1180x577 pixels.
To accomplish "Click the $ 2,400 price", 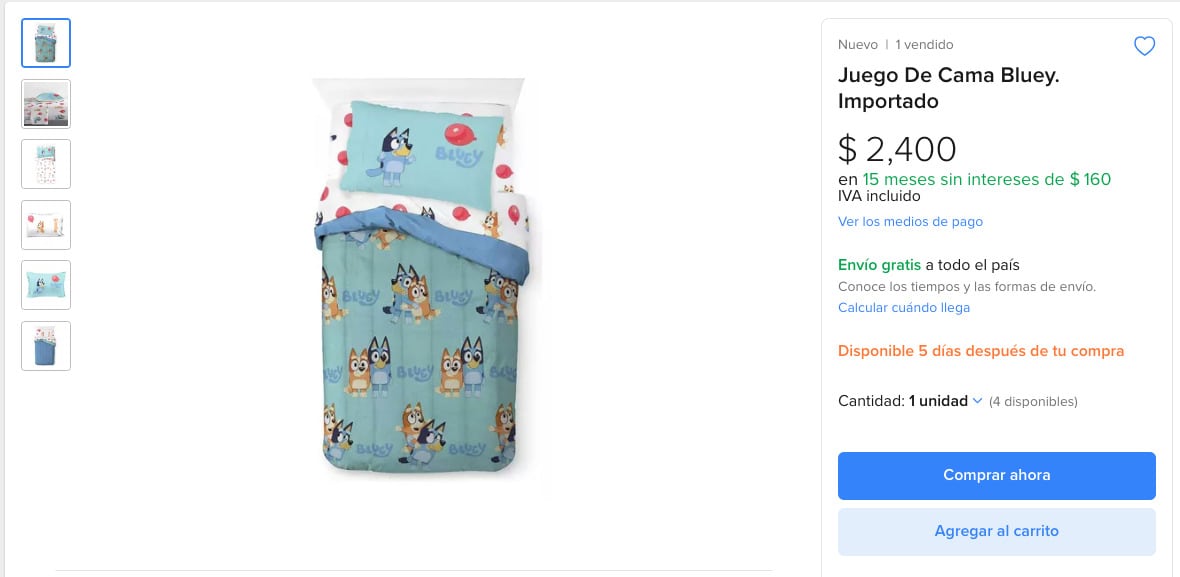I will 897,149.
